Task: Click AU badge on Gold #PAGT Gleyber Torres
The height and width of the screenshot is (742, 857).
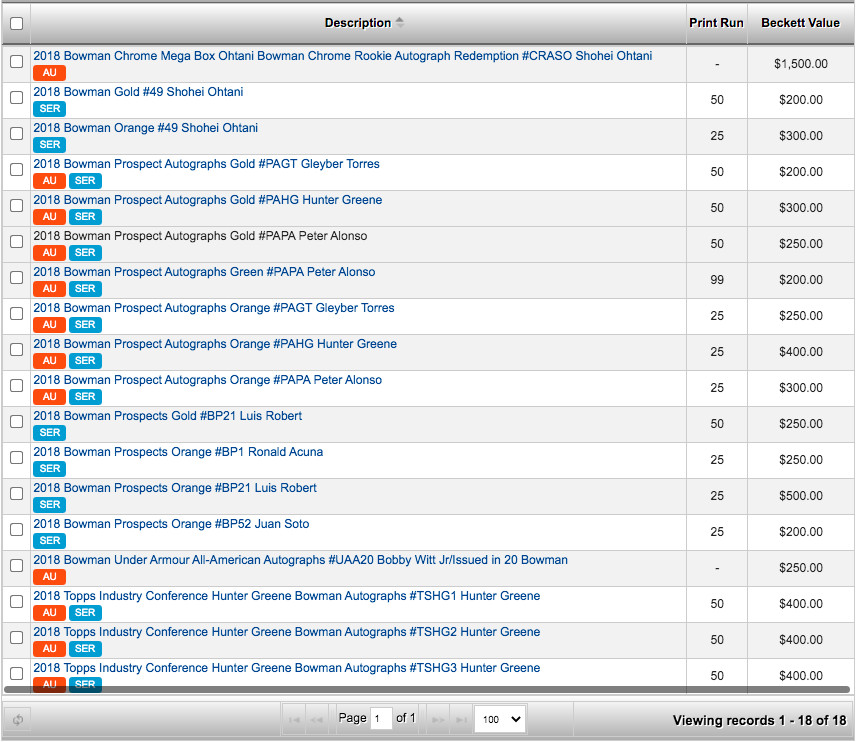Action: pos(49,181)
